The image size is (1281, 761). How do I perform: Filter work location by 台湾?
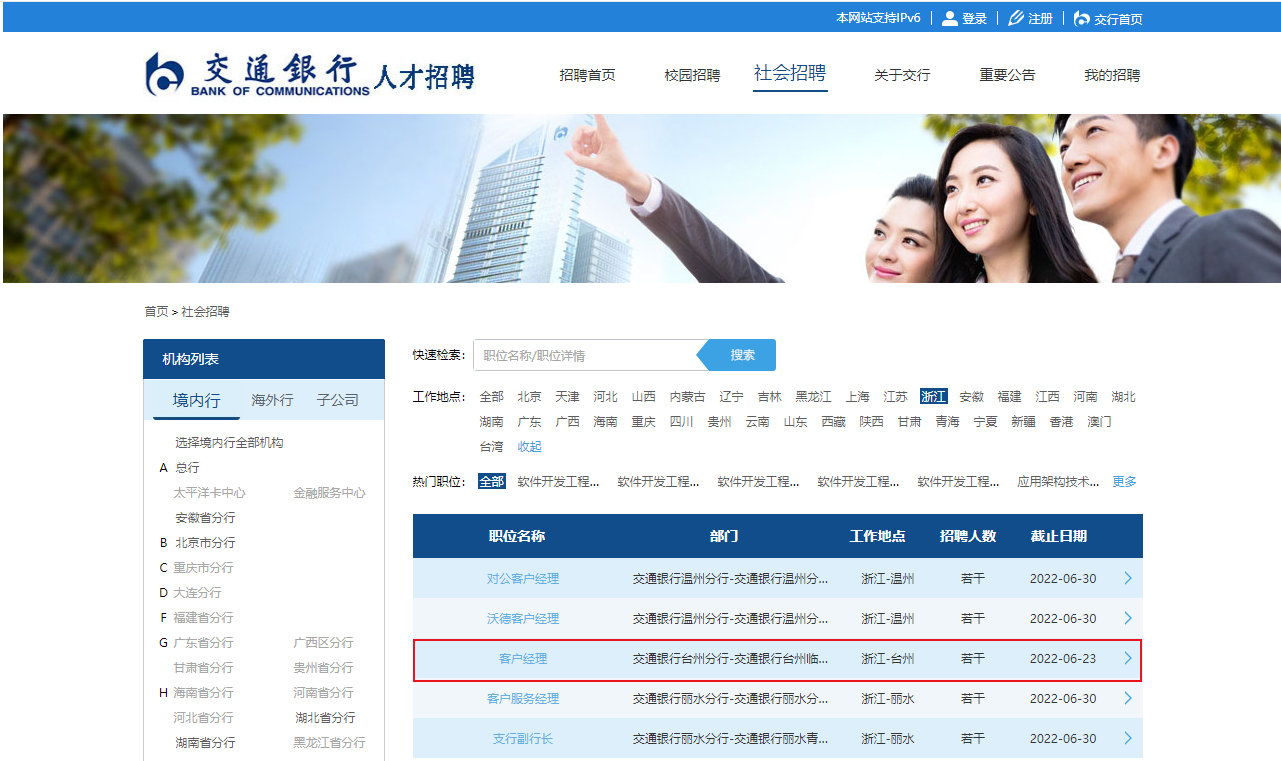coord(491,447)
